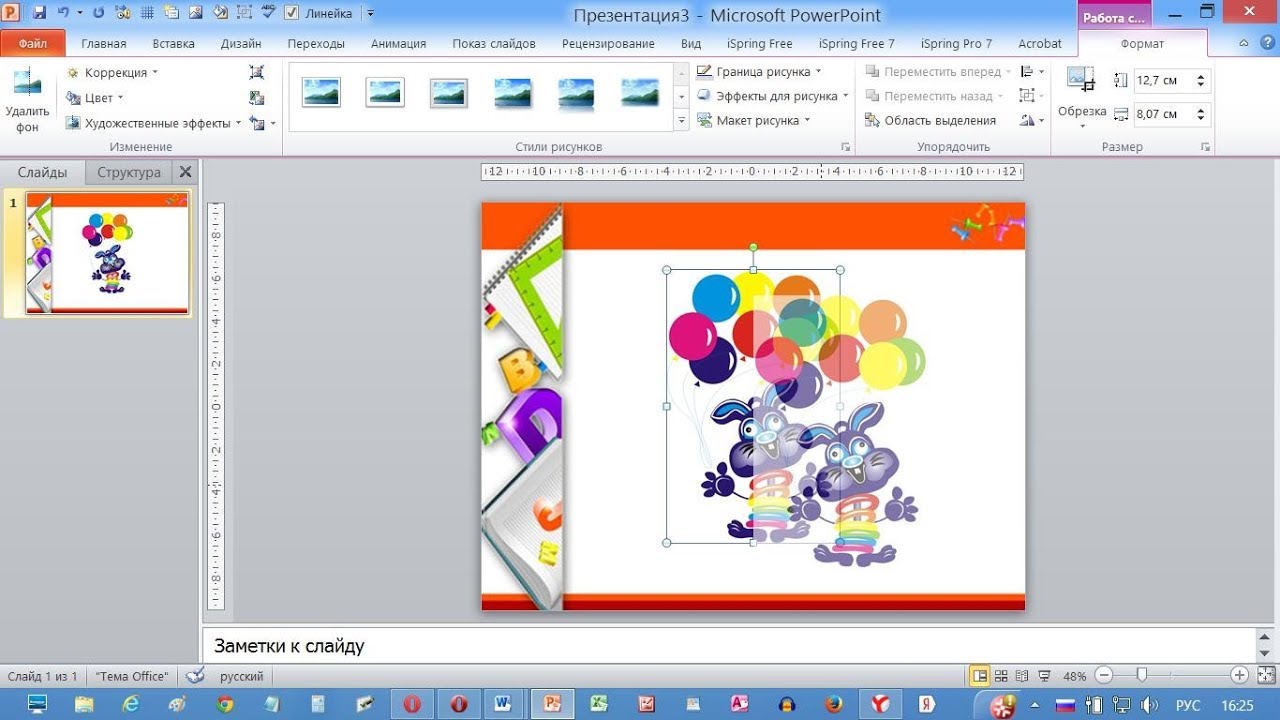
Task: Start Slide Show from status bar icon
Action: pyautogui.click(x=1044, y=676)
